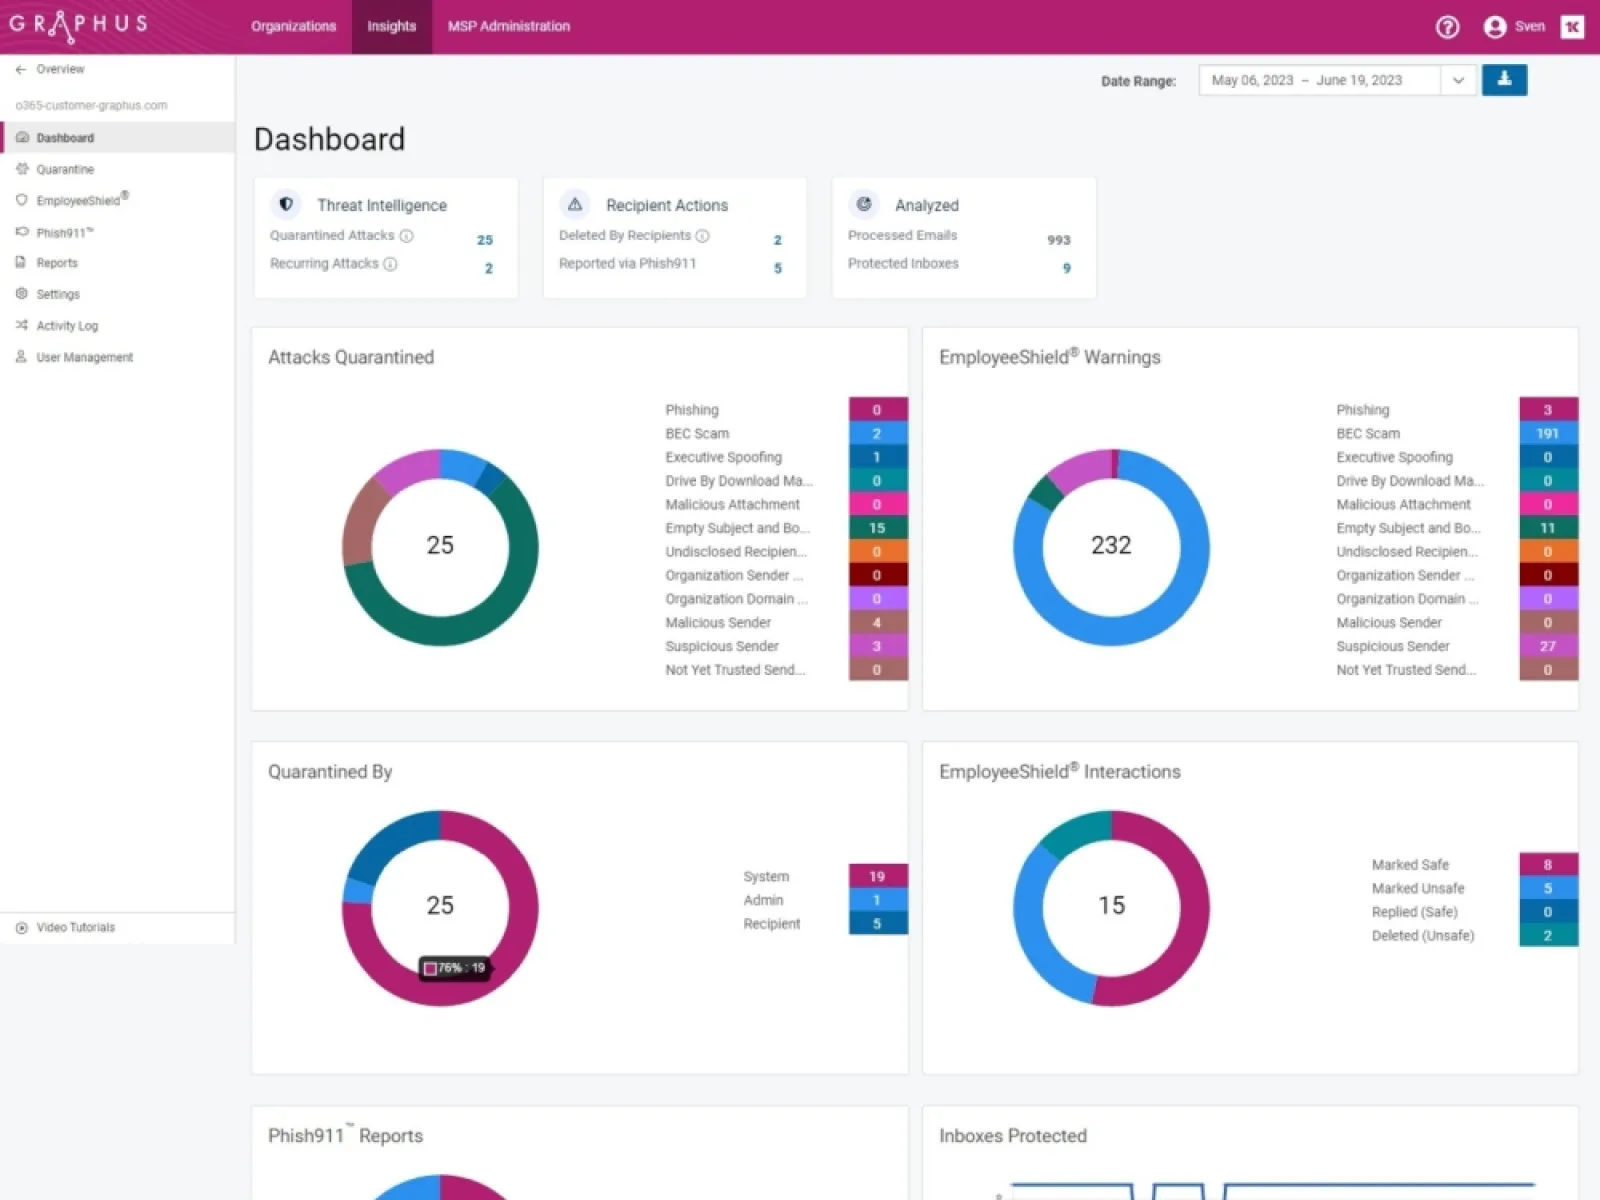This screenshot has height=1200, width=1600.
Task: Click info icon next to Recurring Attacks
Action: pos(390,264)
